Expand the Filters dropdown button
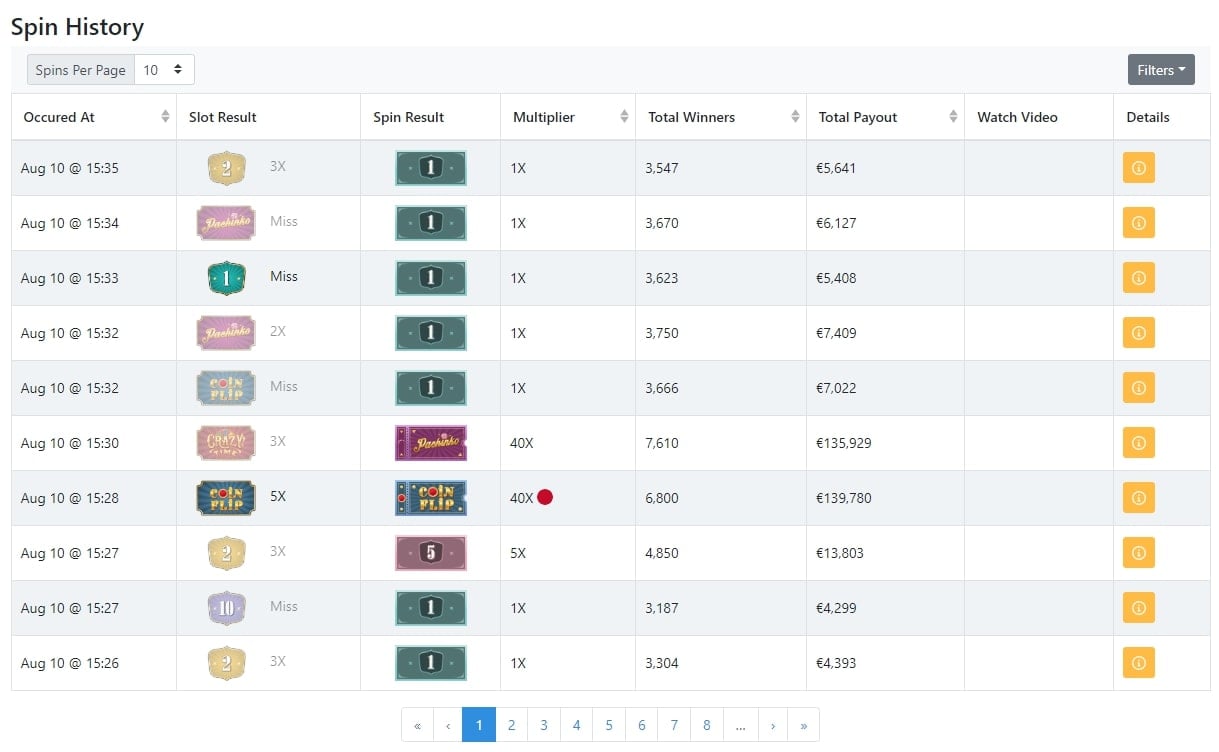Screen dimensions: 1219x752 click(1161, 70)
